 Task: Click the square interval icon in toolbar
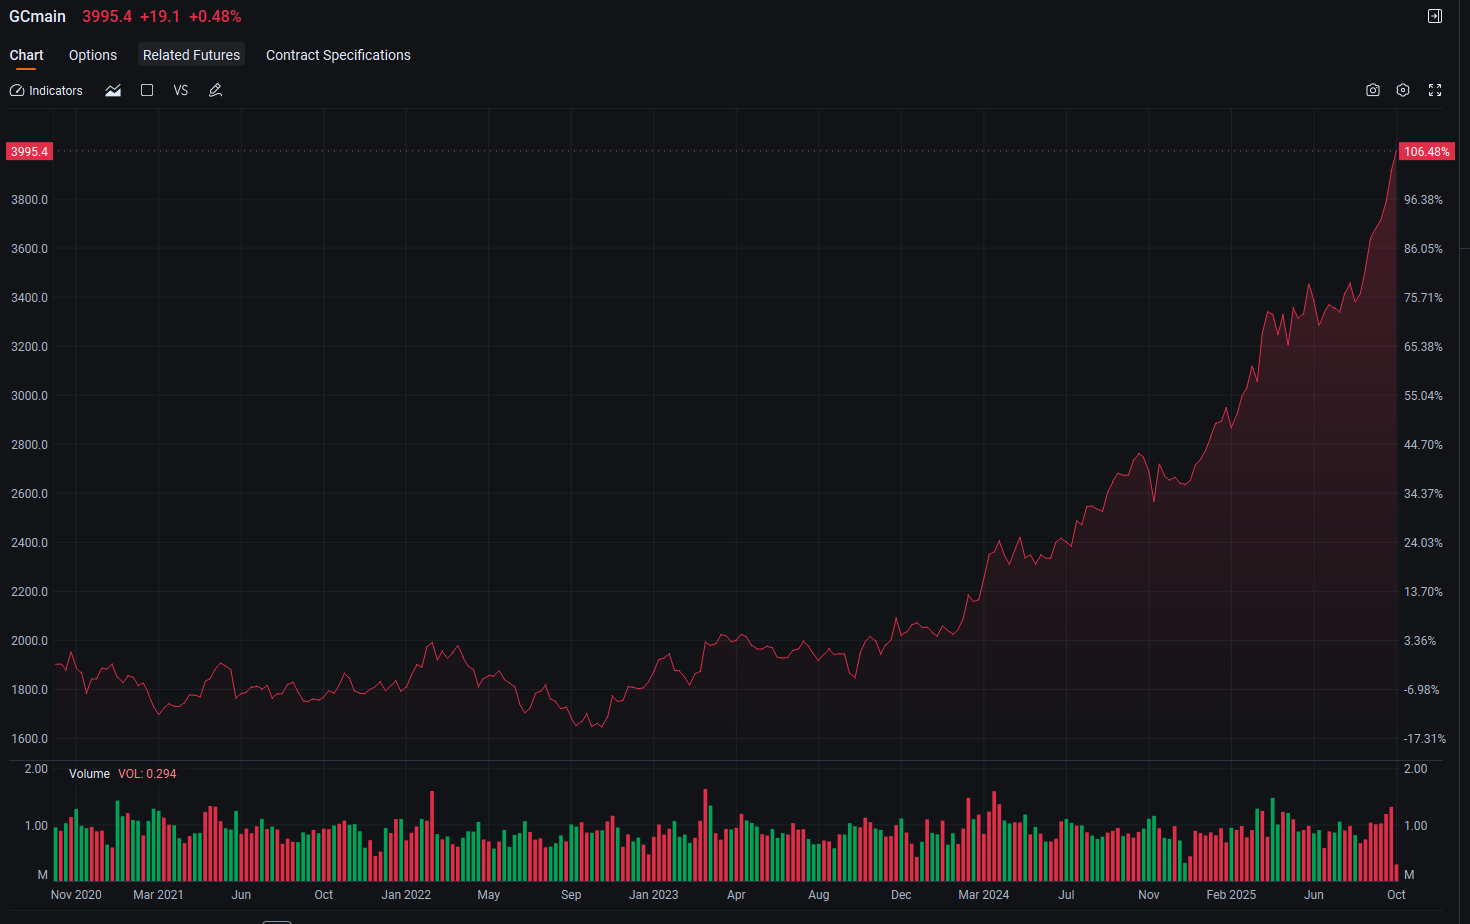(x=147, y=90)
